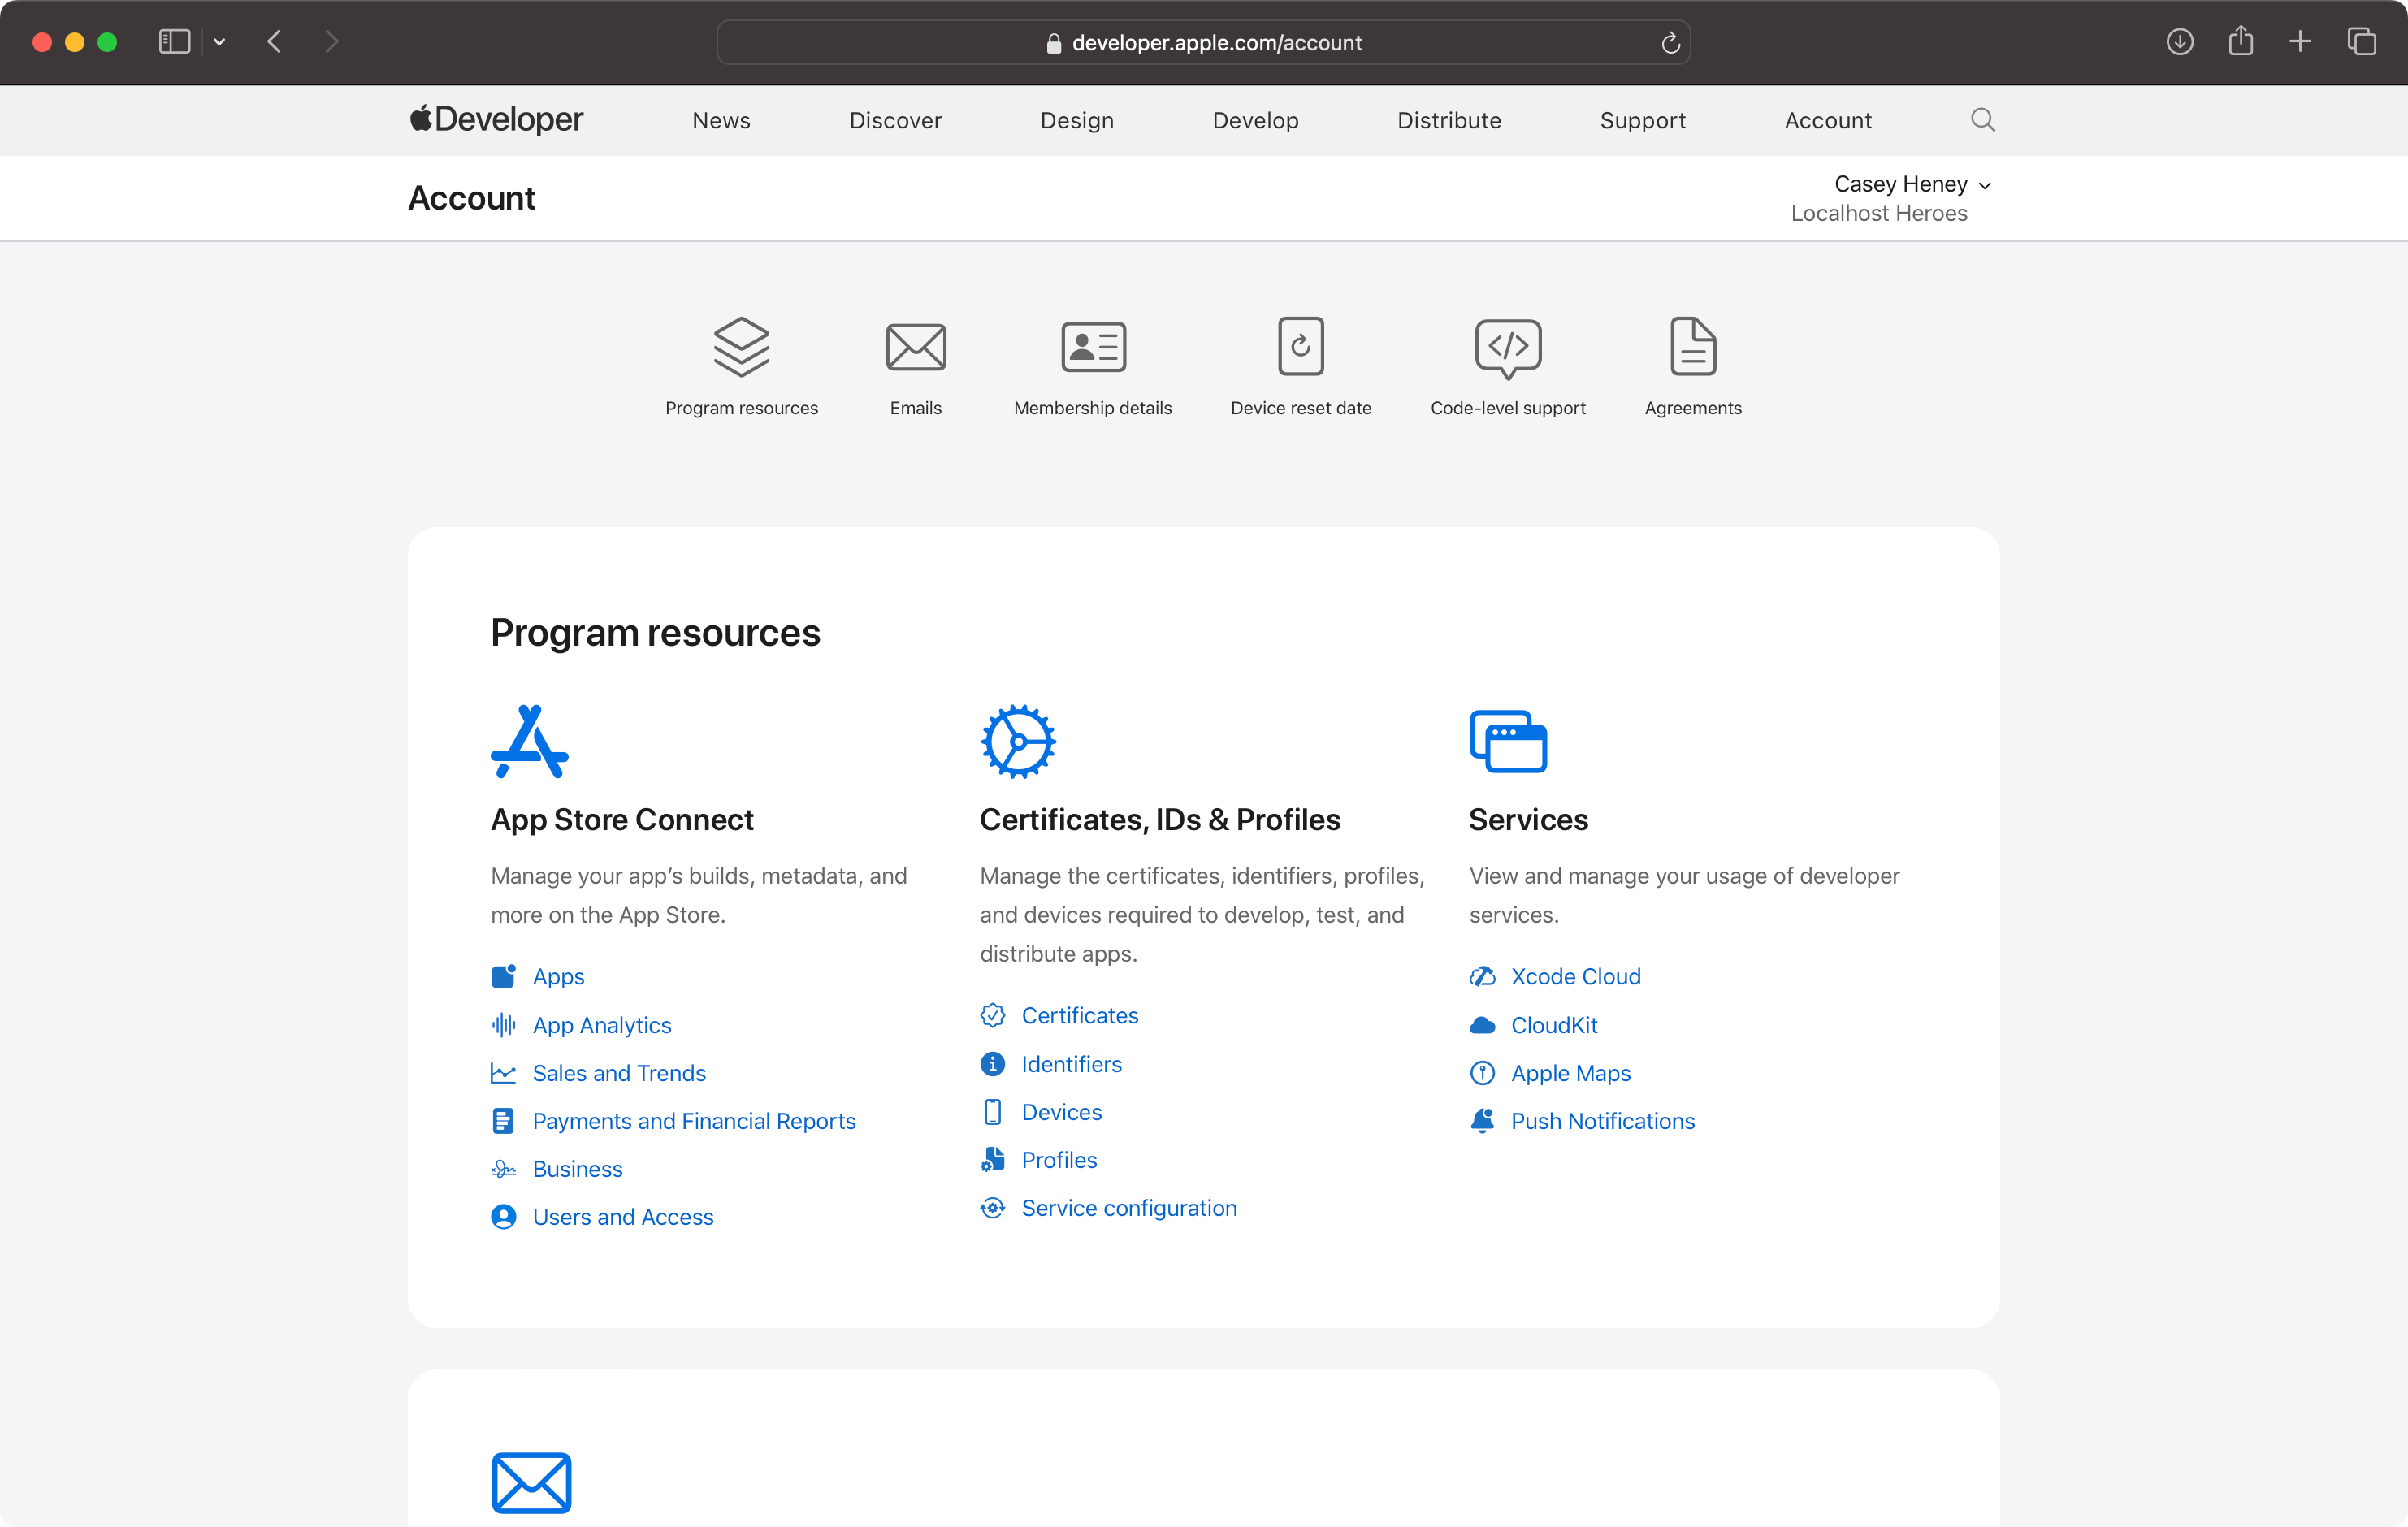Click the search icon in navigation
2408x1527 pixels.
[x=1983, y=119]
